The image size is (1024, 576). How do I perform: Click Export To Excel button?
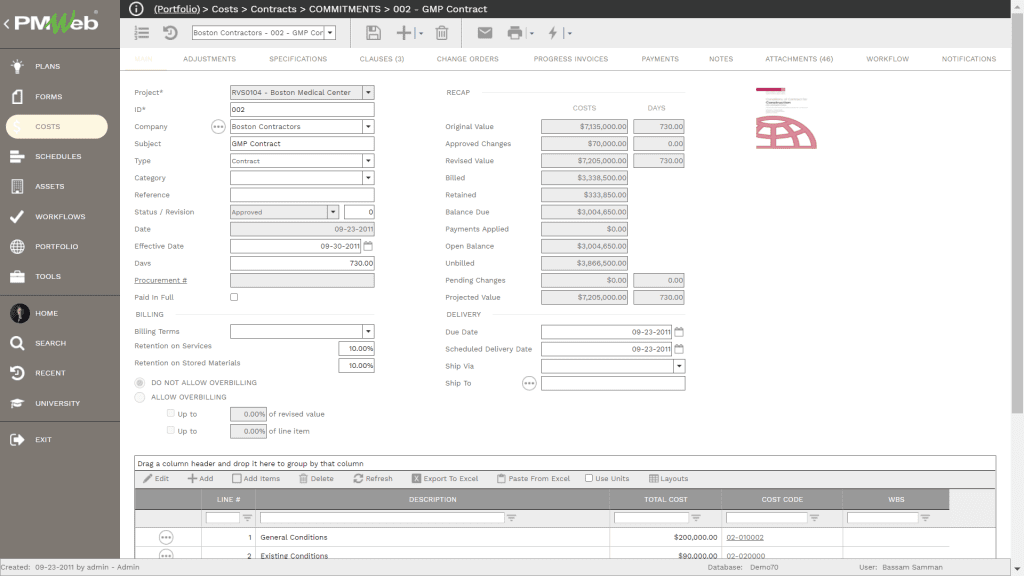click(x=445, y=479)
